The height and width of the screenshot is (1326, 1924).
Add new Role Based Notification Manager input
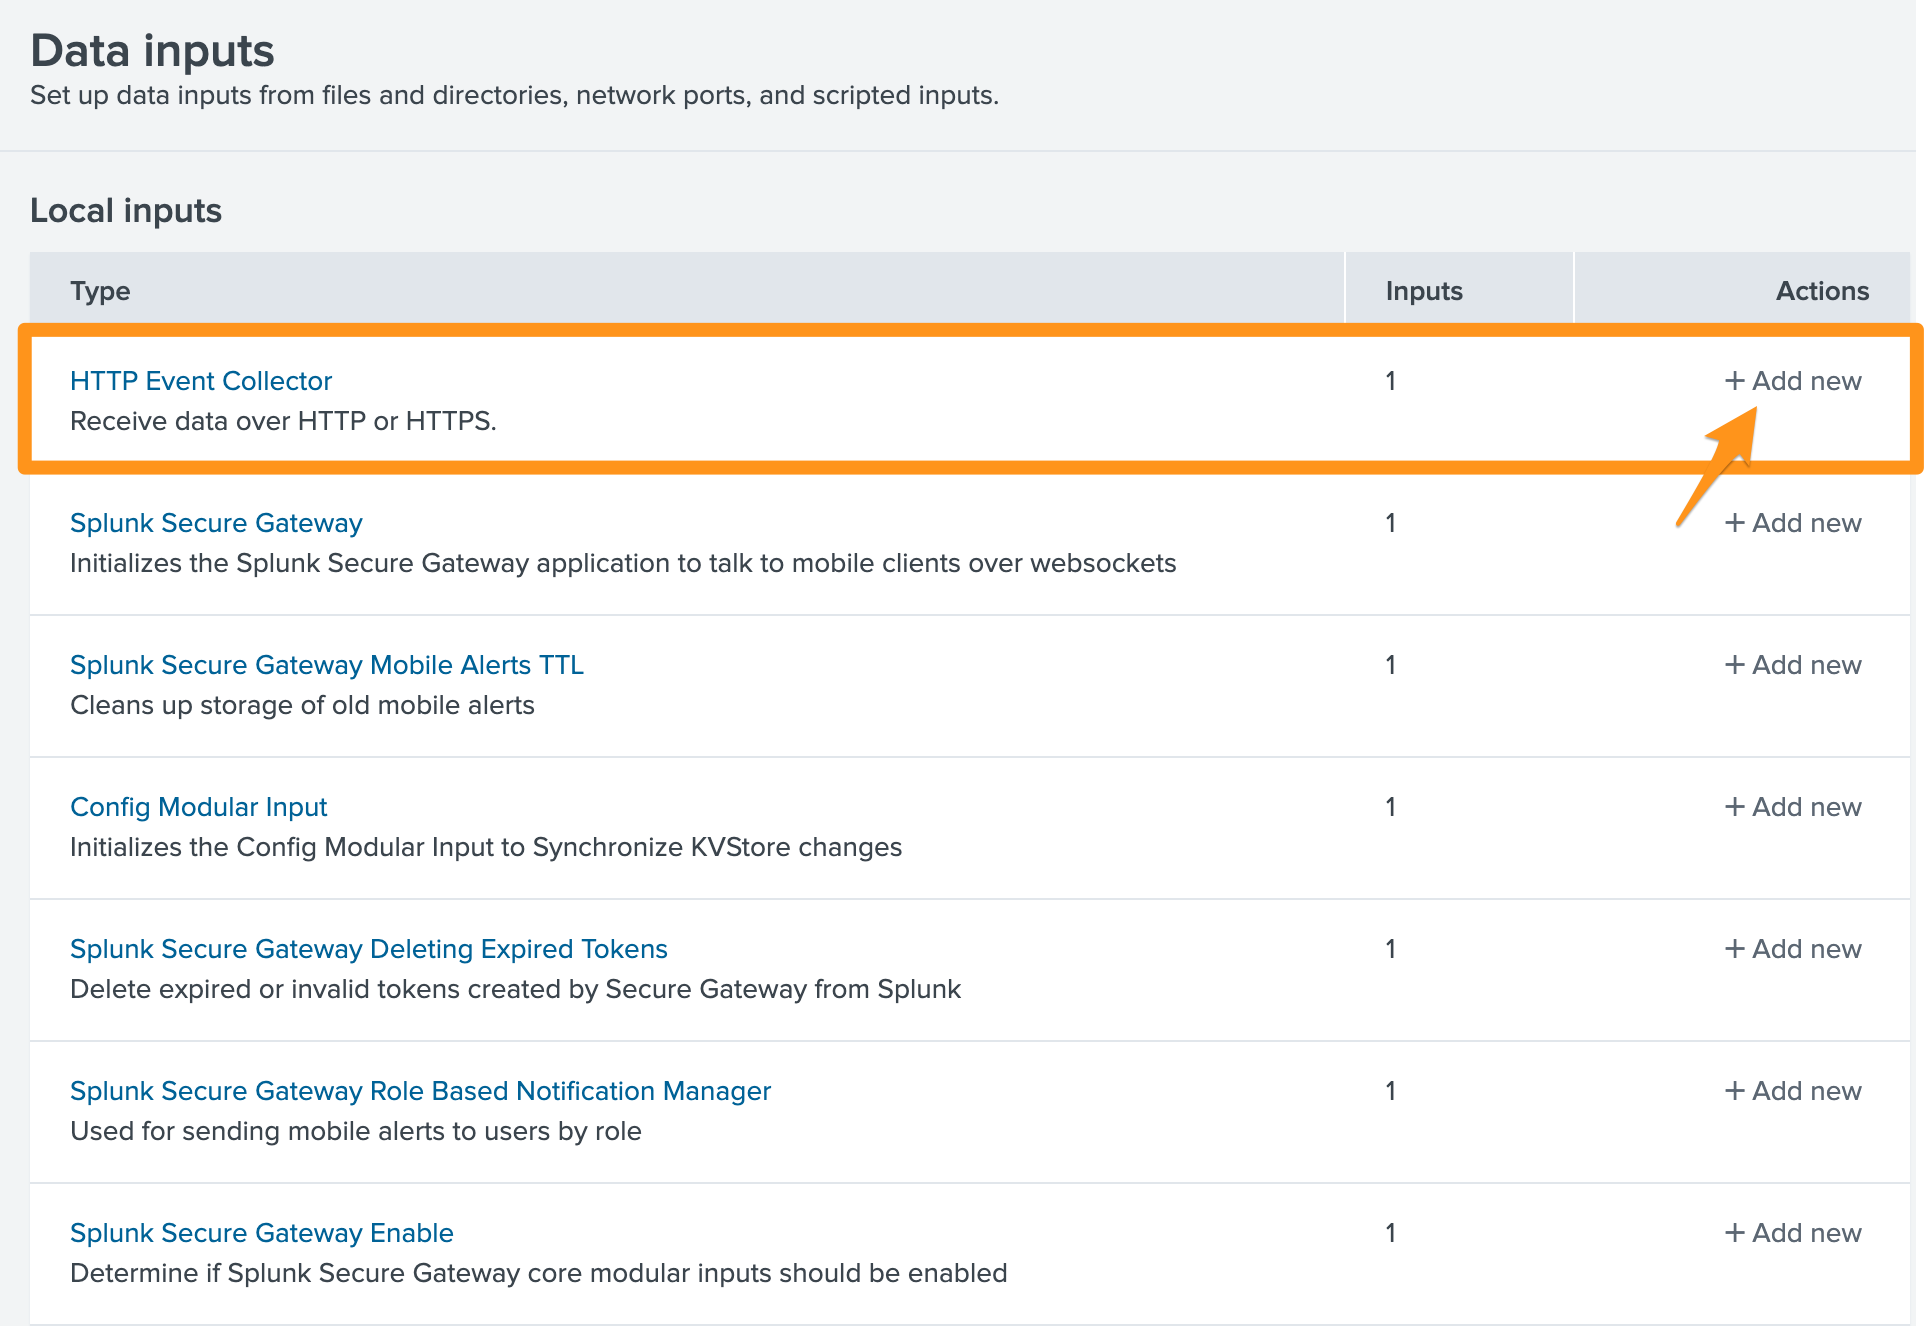(x=1793, y=1091)
